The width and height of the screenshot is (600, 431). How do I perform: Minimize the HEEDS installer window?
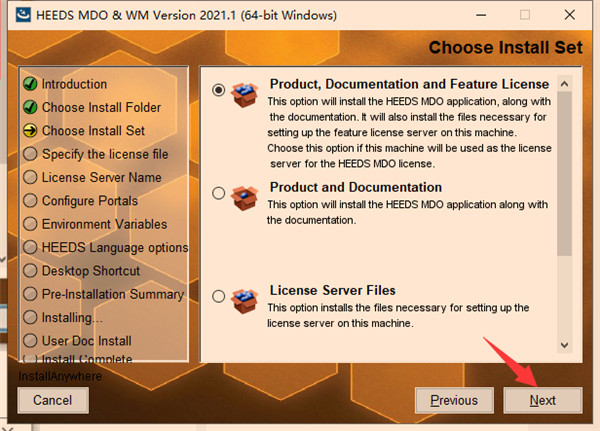481,15
